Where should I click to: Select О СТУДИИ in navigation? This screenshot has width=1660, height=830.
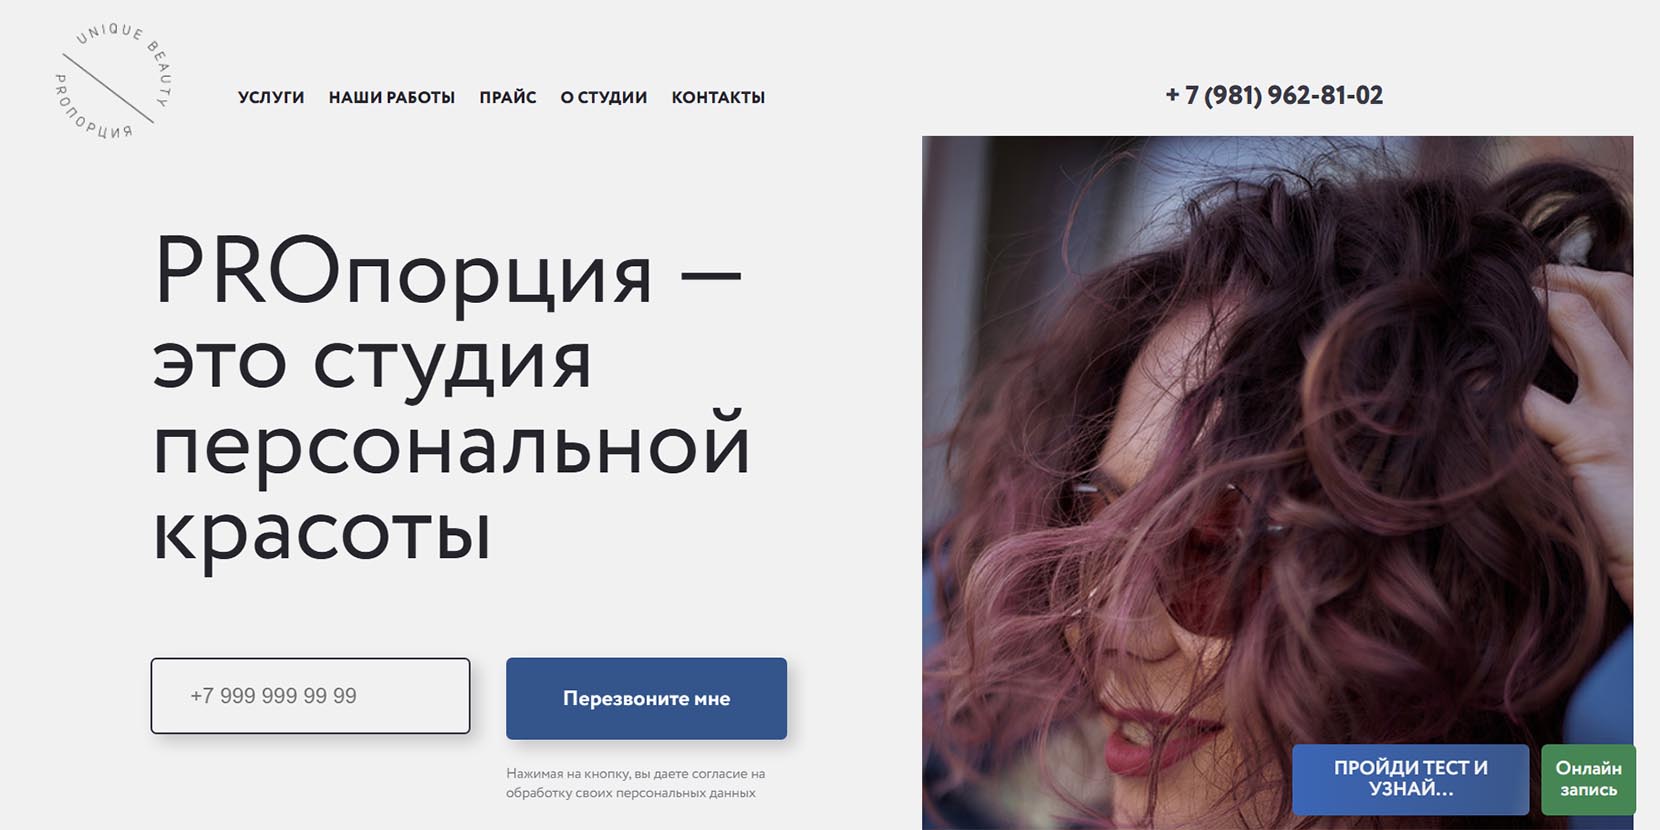pos(604,97)
